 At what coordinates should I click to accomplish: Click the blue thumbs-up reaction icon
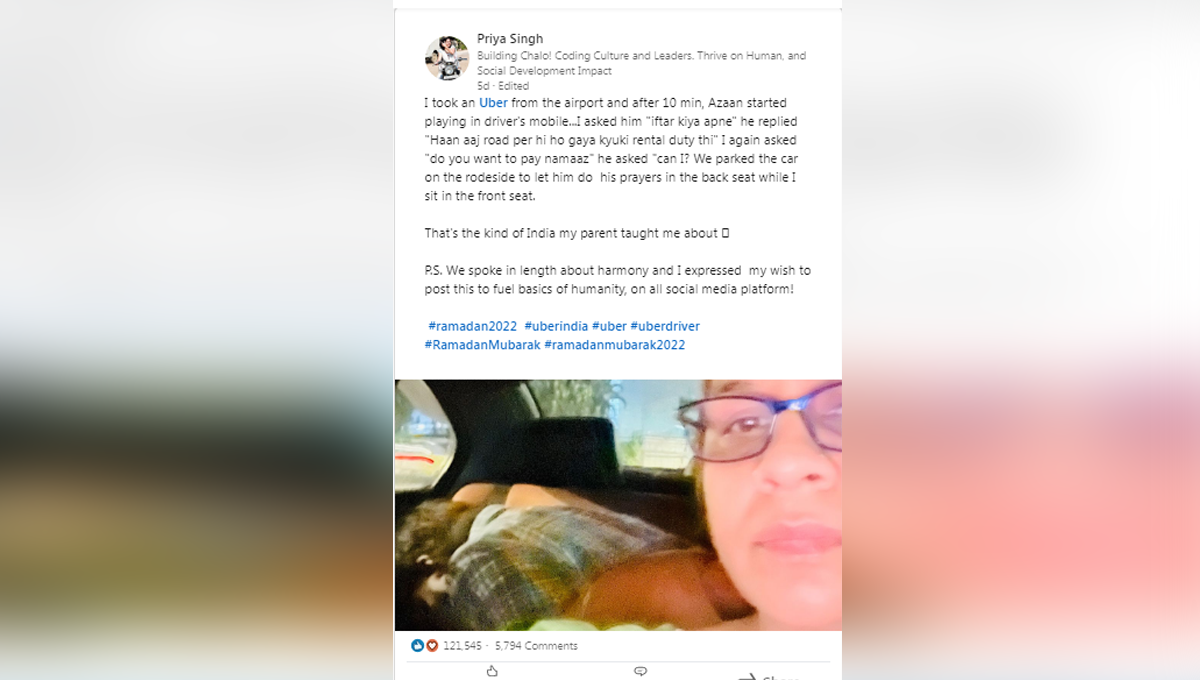(418, 646)
